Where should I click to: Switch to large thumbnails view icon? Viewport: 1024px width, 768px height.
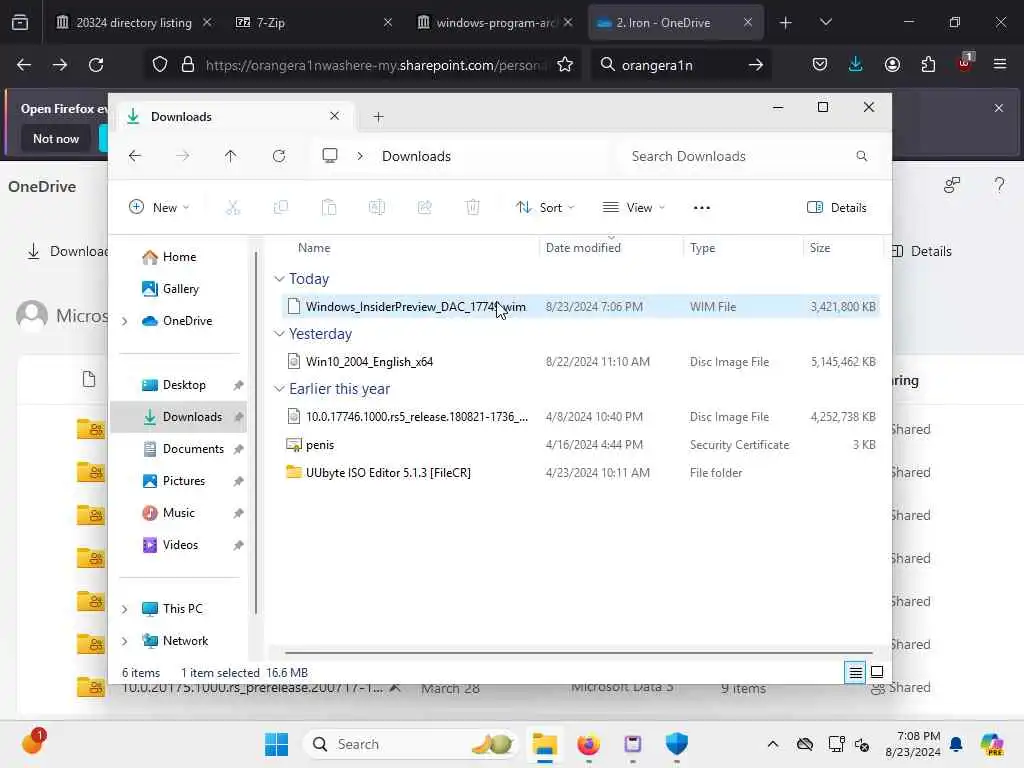(x=877, y=672)
